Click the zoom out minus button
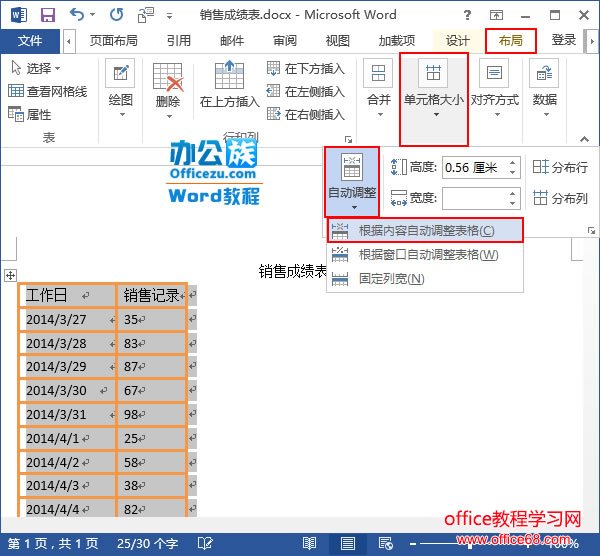The width and height of the screenshot is (600, 556). pyautogui.click(x=412, y=543)
